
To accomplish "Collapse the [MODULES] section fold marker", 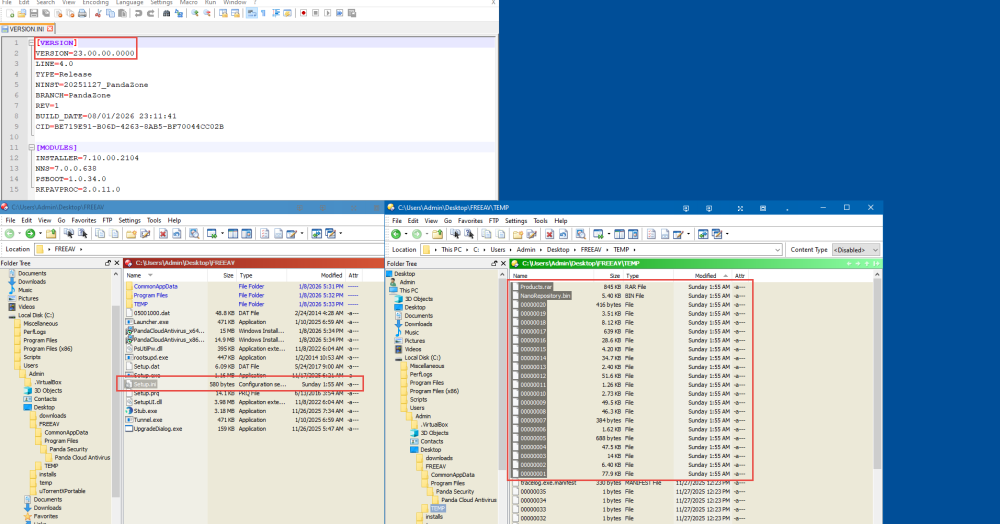I will (x=31, y=147).
